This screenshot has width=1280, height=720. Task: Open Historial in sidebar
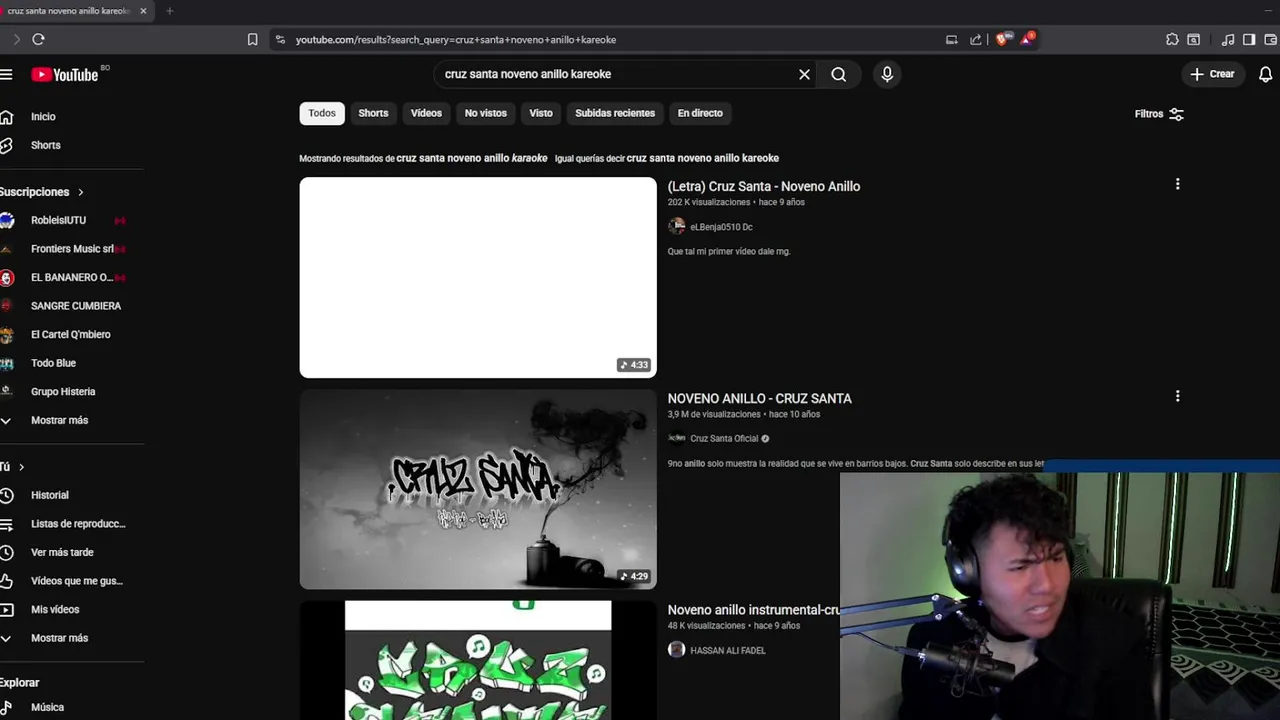click(x=49, y=495)
